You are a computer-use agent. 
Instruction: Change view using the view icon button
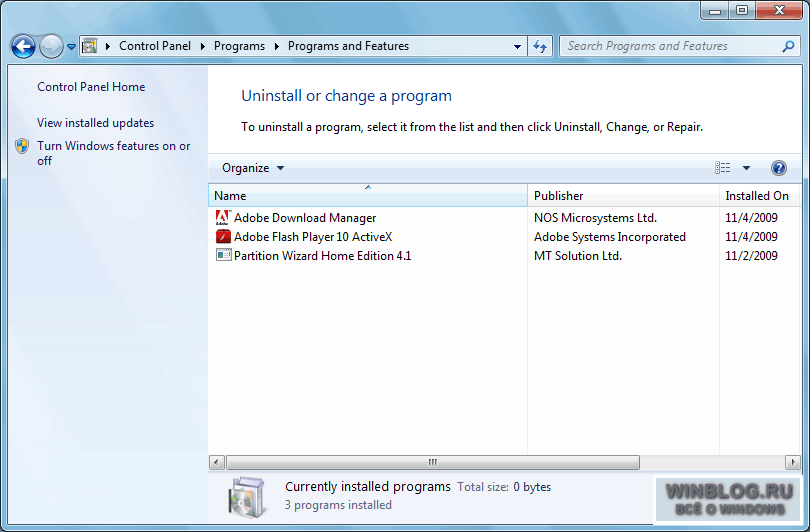[x=723, y=167]
